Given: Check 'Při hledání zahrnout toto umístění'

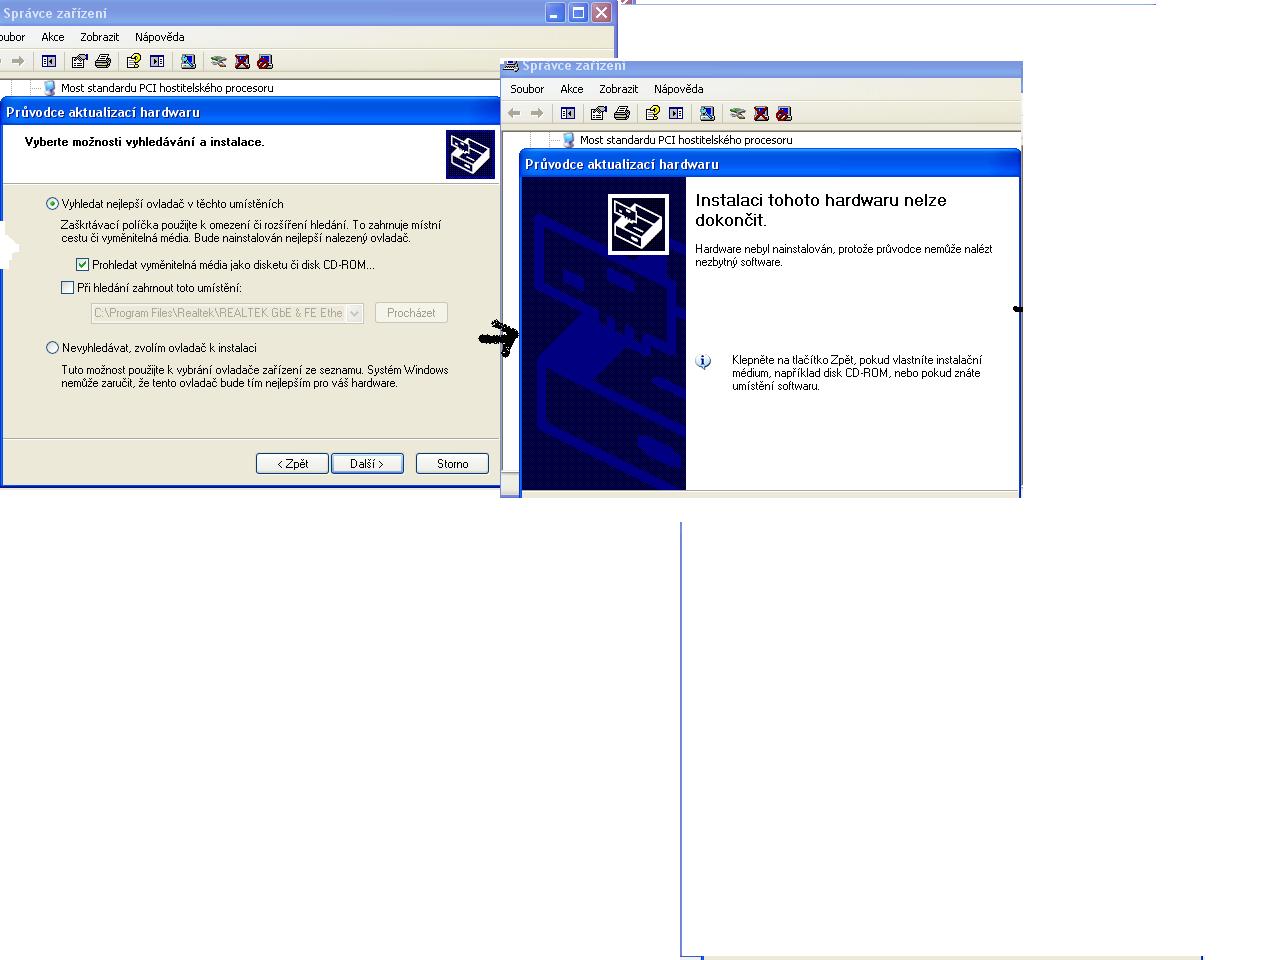Looking at the screenshot, I should (x=67, y=288).
